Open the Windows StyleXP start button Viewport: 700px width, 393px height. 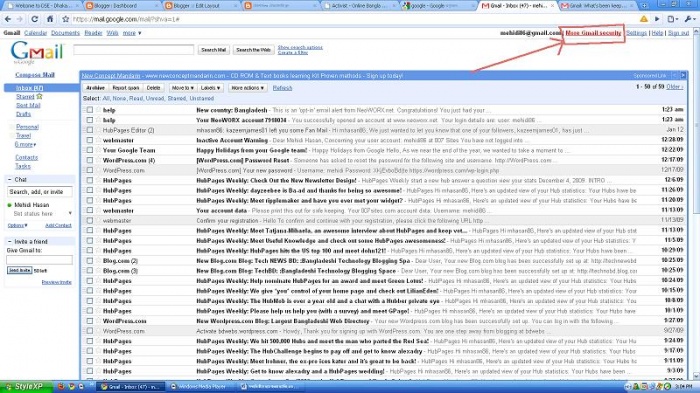coord(25,387)
